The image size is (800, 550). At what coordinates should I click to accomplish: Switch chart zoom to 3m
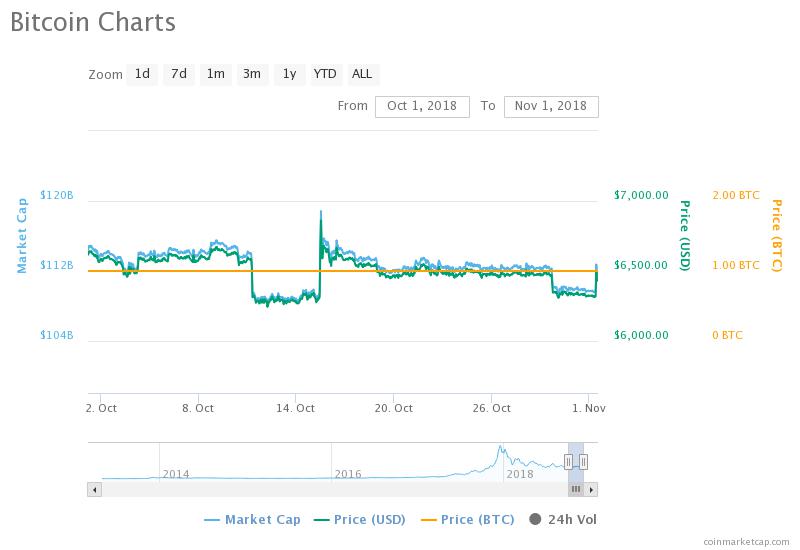(252, 74)
